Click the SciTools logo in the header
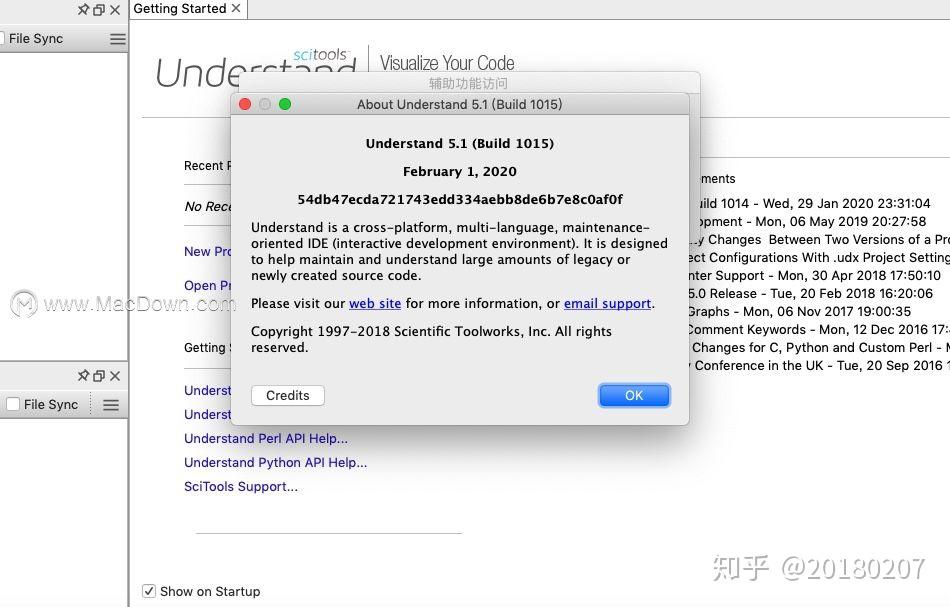Viewport: 950px width, 607px height. pos(321,55)
